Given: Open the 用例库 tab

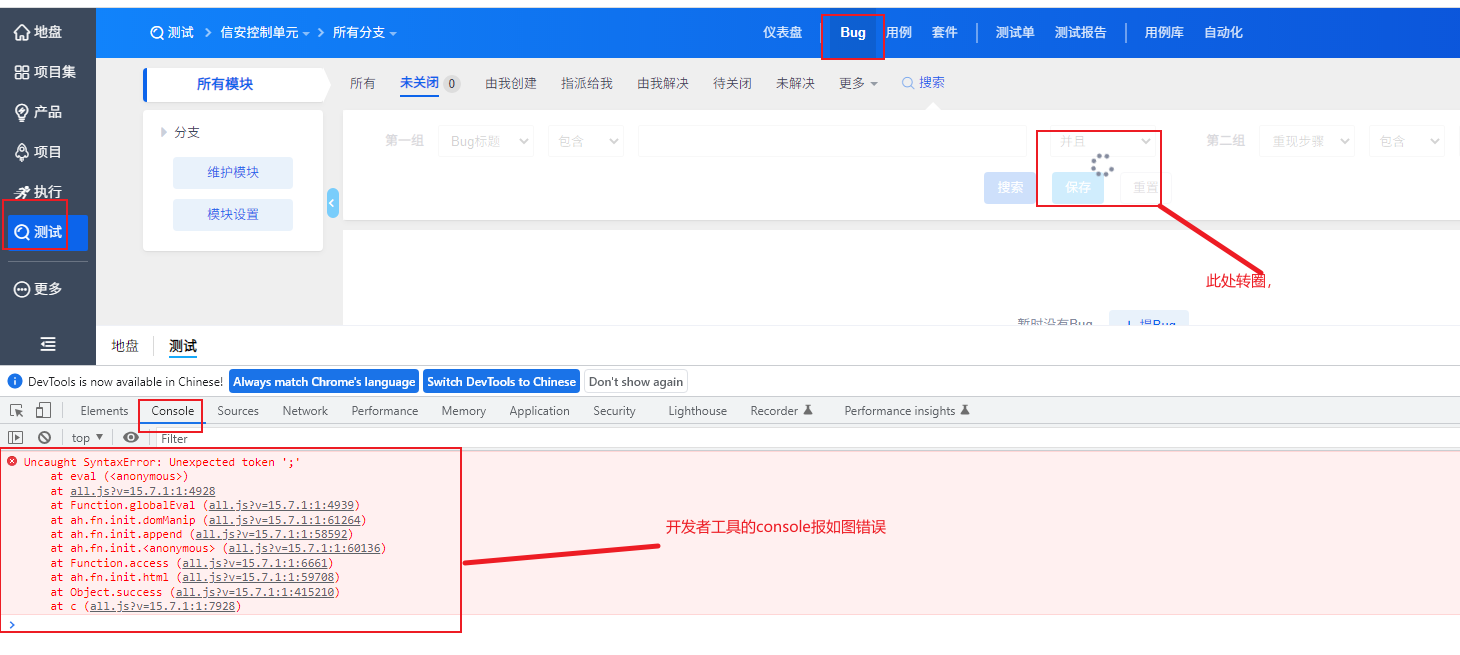Looking at the screenshot, I should tap(1165, 32).
